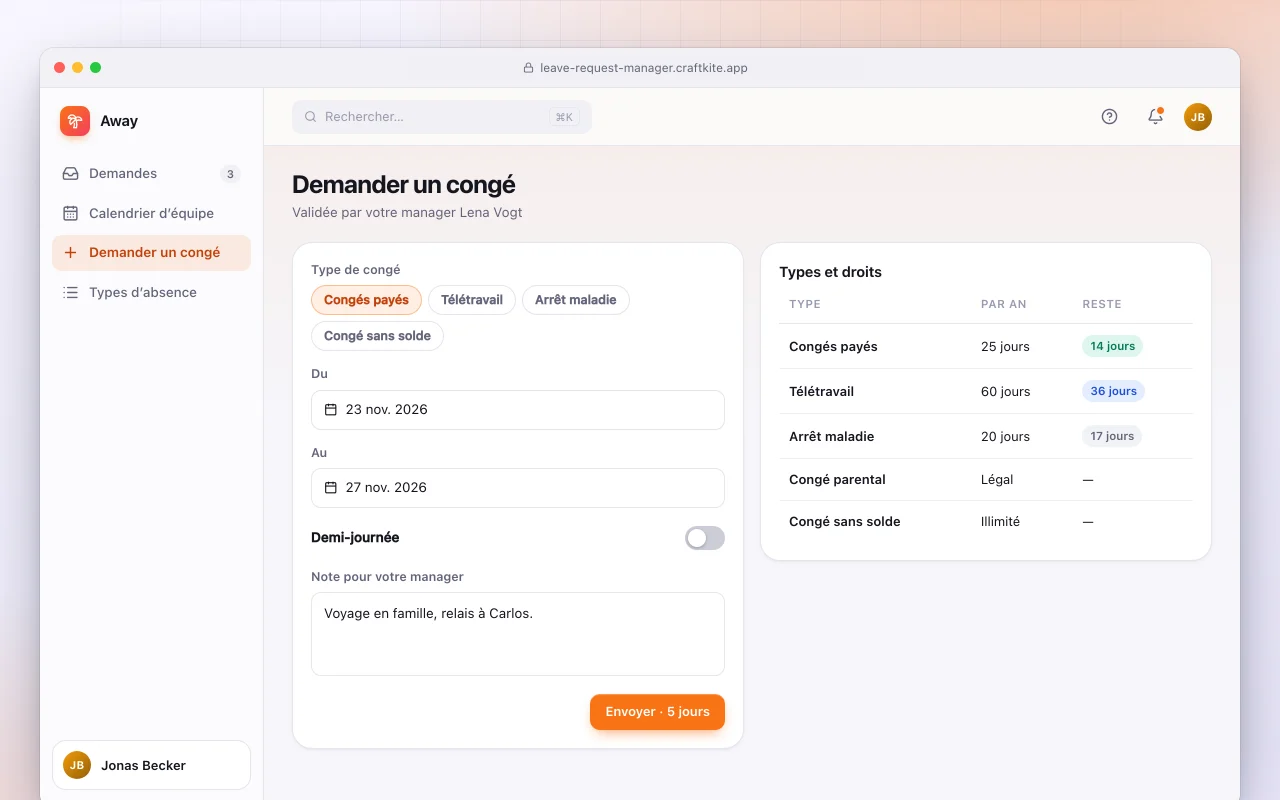Image resolution: width=1280 pixels, height=800 pixels.
Task: Open the JB avatar in top bar
Action: [x=1198, y=117]
